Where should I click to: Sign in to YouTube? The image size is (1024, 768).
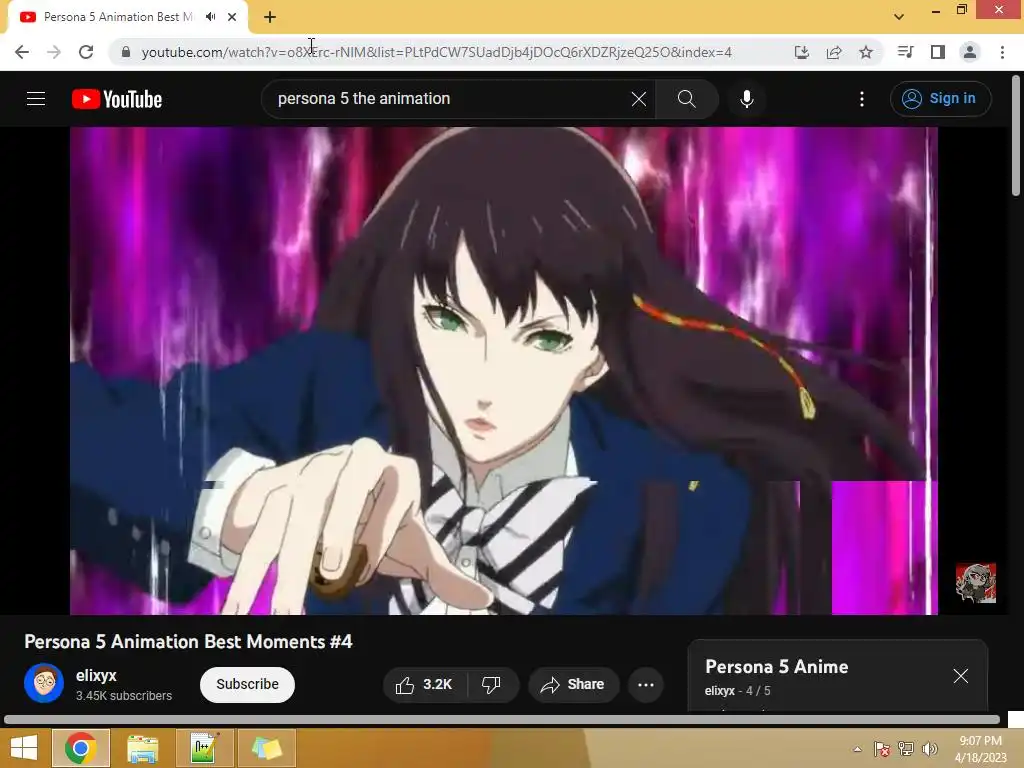coord(940,99)
